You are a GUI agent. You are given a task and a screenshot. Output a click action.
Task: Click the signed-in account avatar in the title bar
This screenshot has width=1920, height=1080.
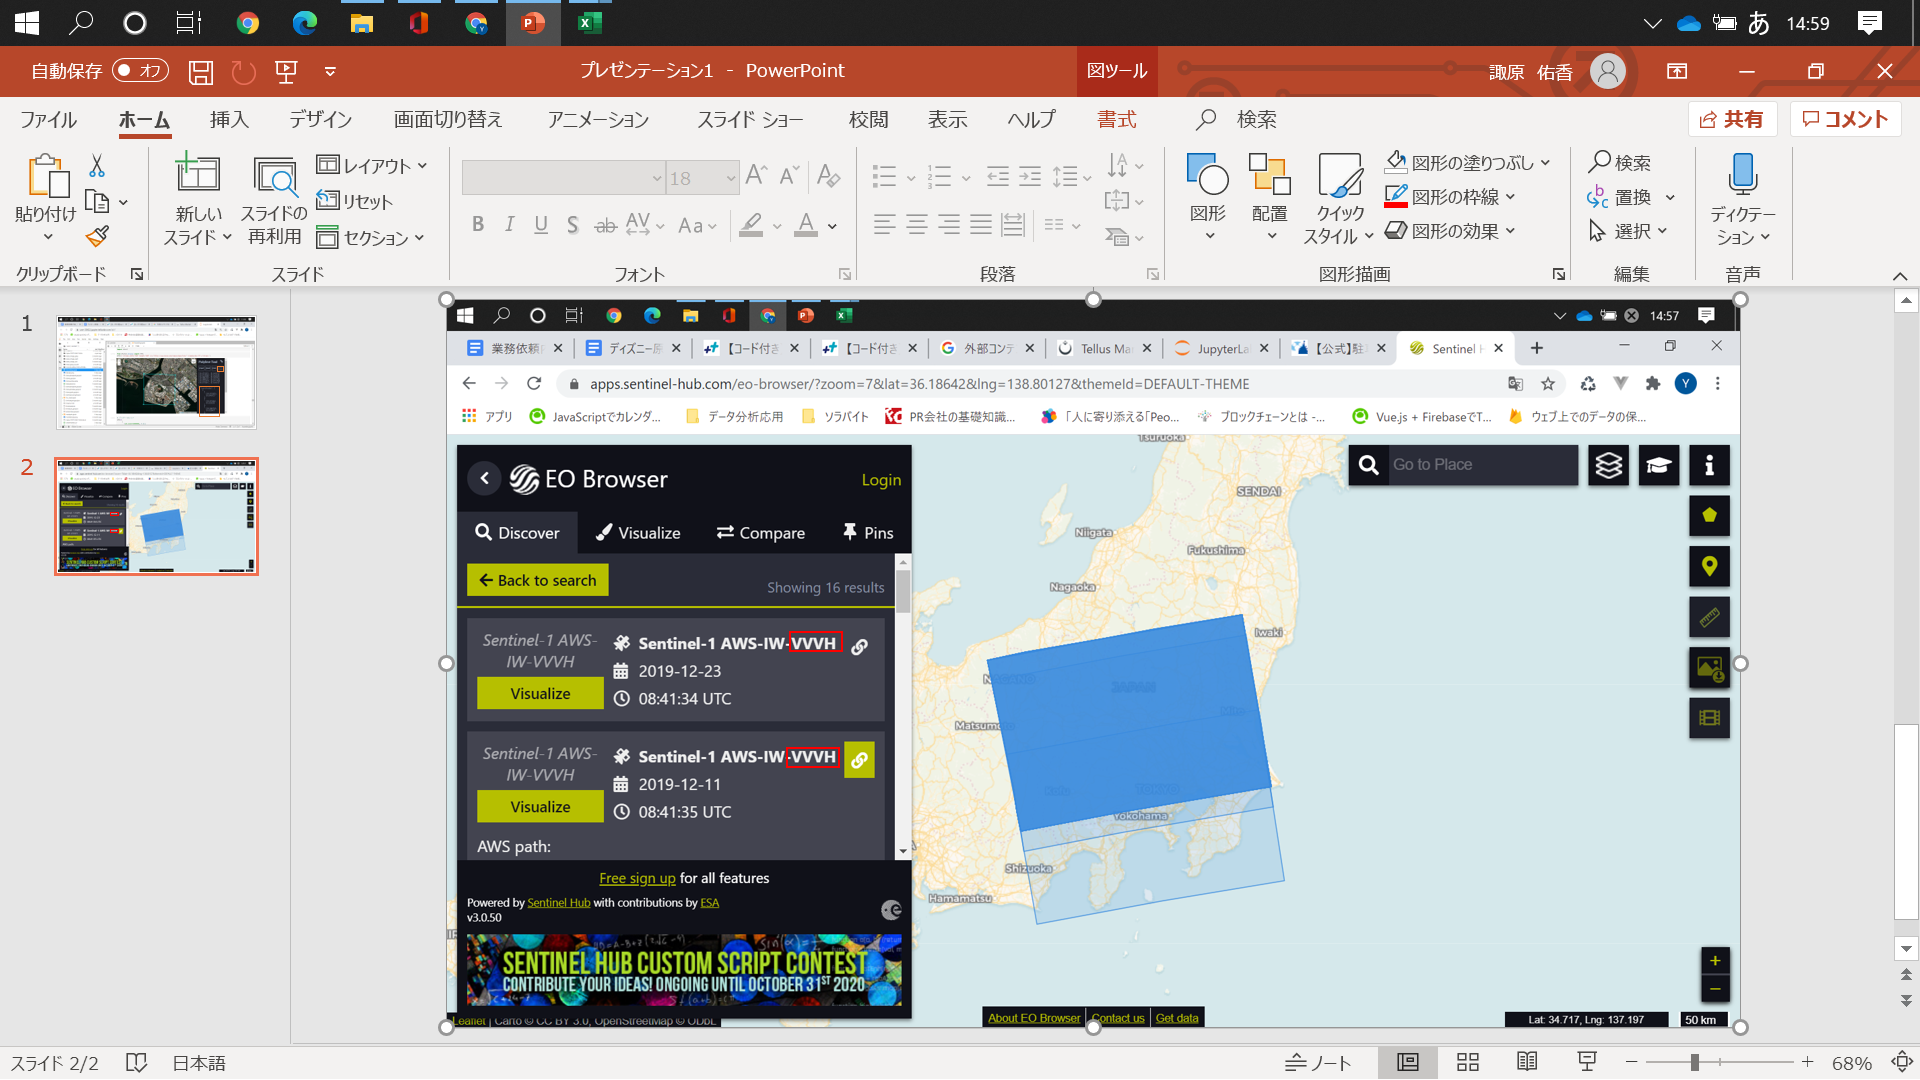(x=1608, y=71)
